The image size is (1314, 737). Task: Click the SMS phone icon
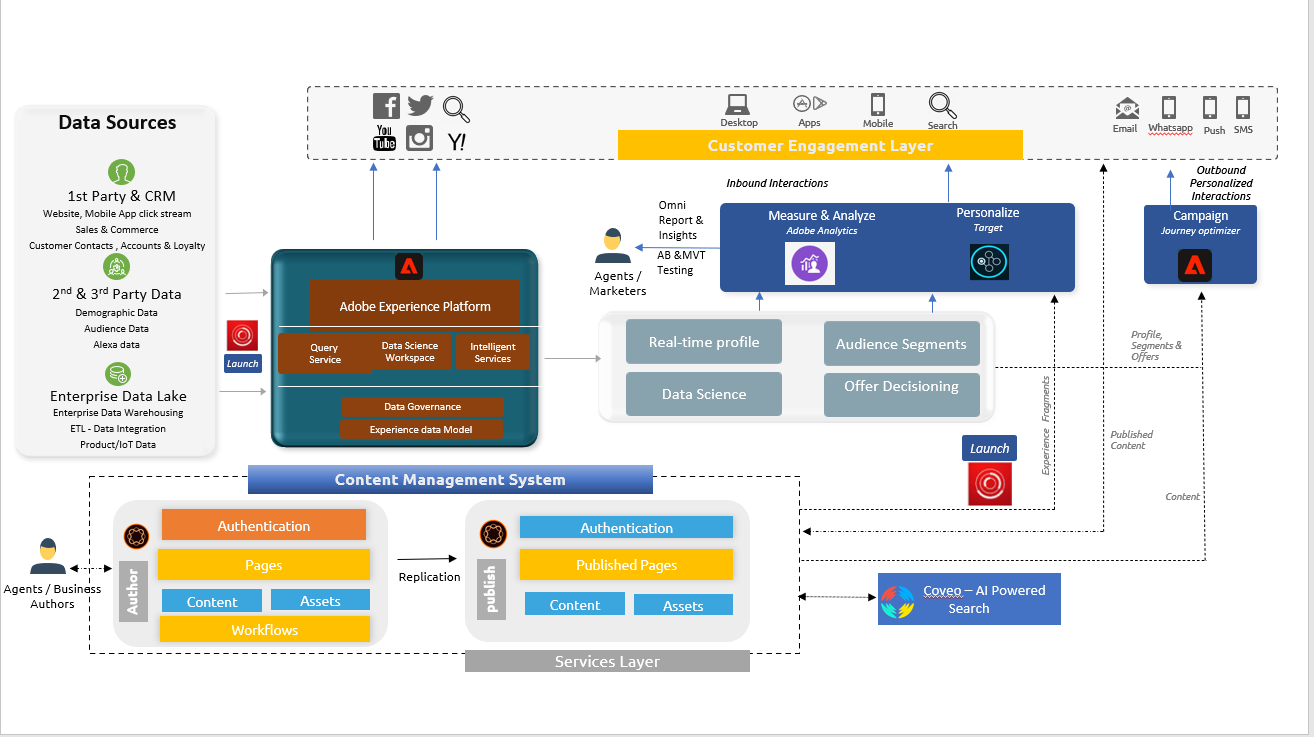[1242, 107]
